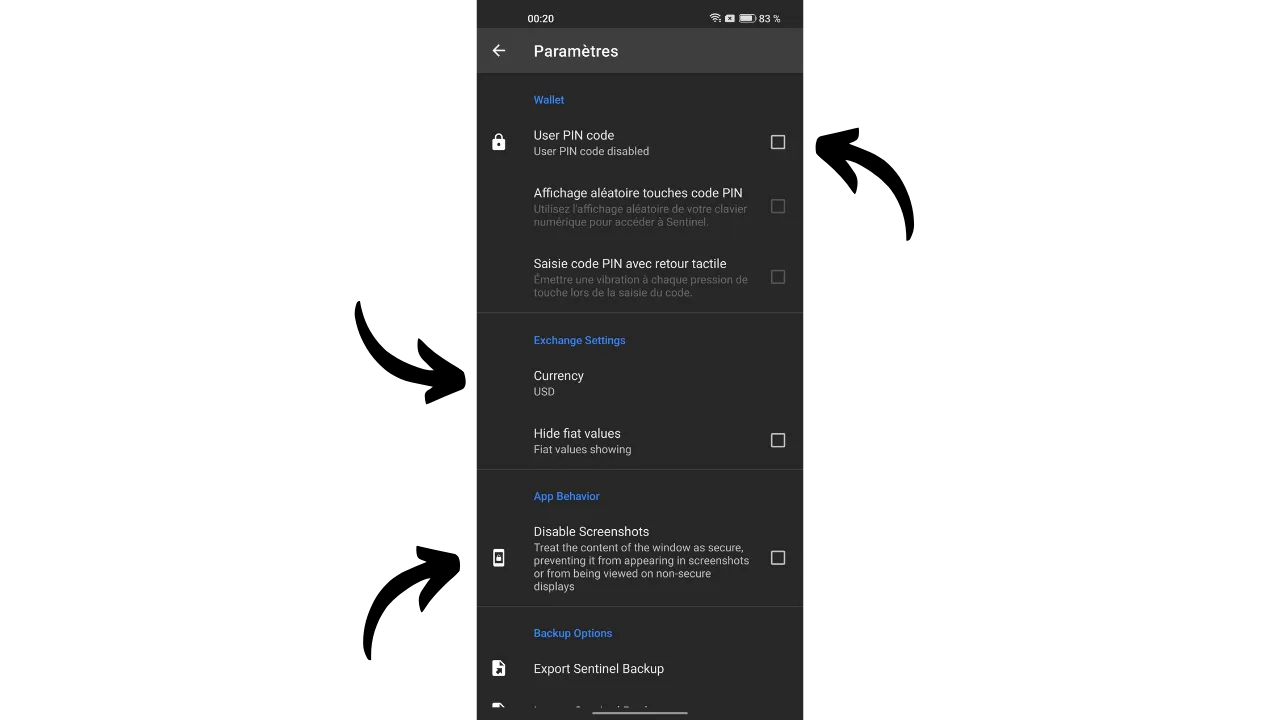Click the Export Sentinel Backup file icon
This screenshot has width=1280, height=720.
pyautogui.click(x=499, y=669)
